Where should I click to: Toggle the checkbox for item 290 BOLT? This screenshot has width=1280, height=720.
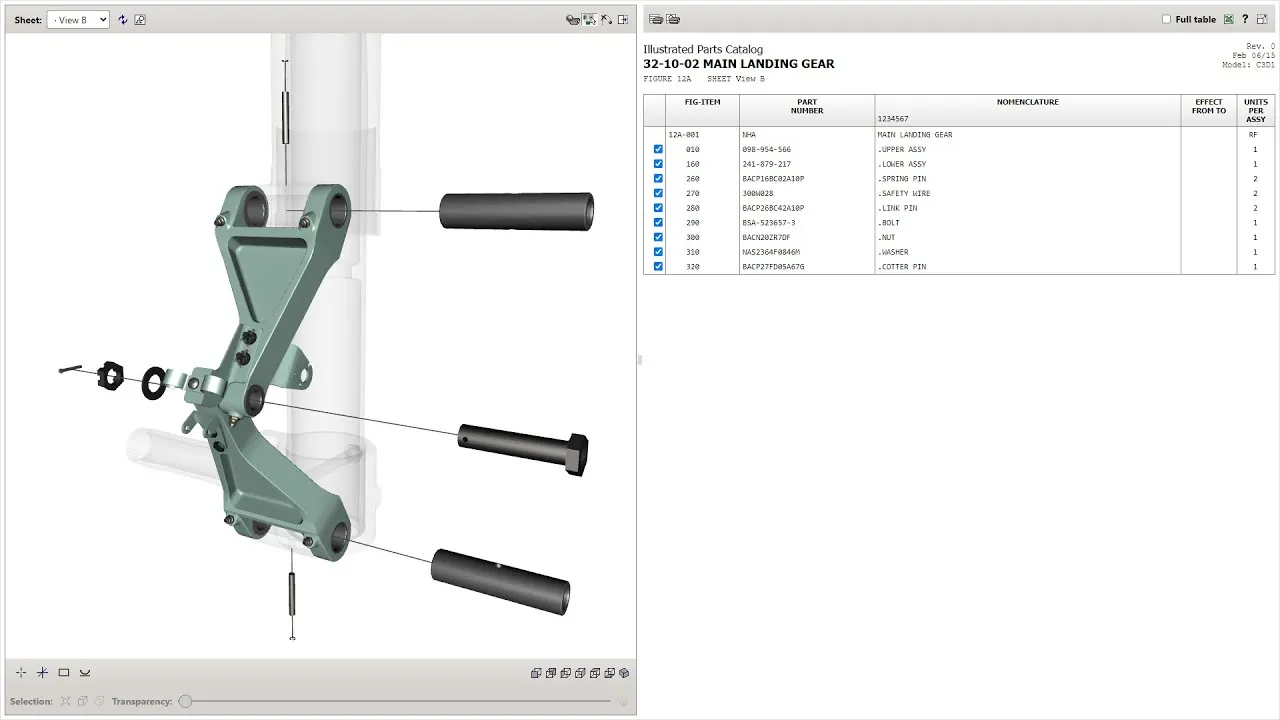coord(658,223)
